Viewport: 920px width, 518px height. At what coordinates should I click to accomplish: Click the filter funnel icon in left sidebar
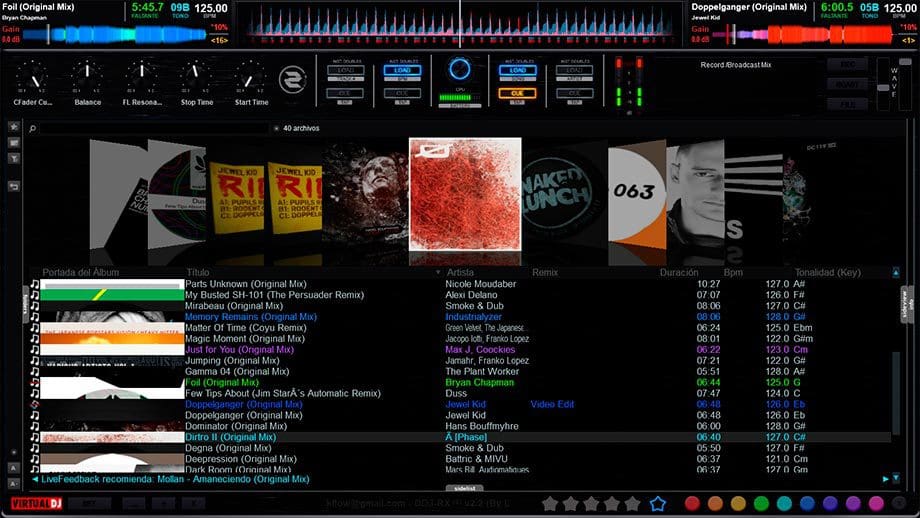pos(13,158)
